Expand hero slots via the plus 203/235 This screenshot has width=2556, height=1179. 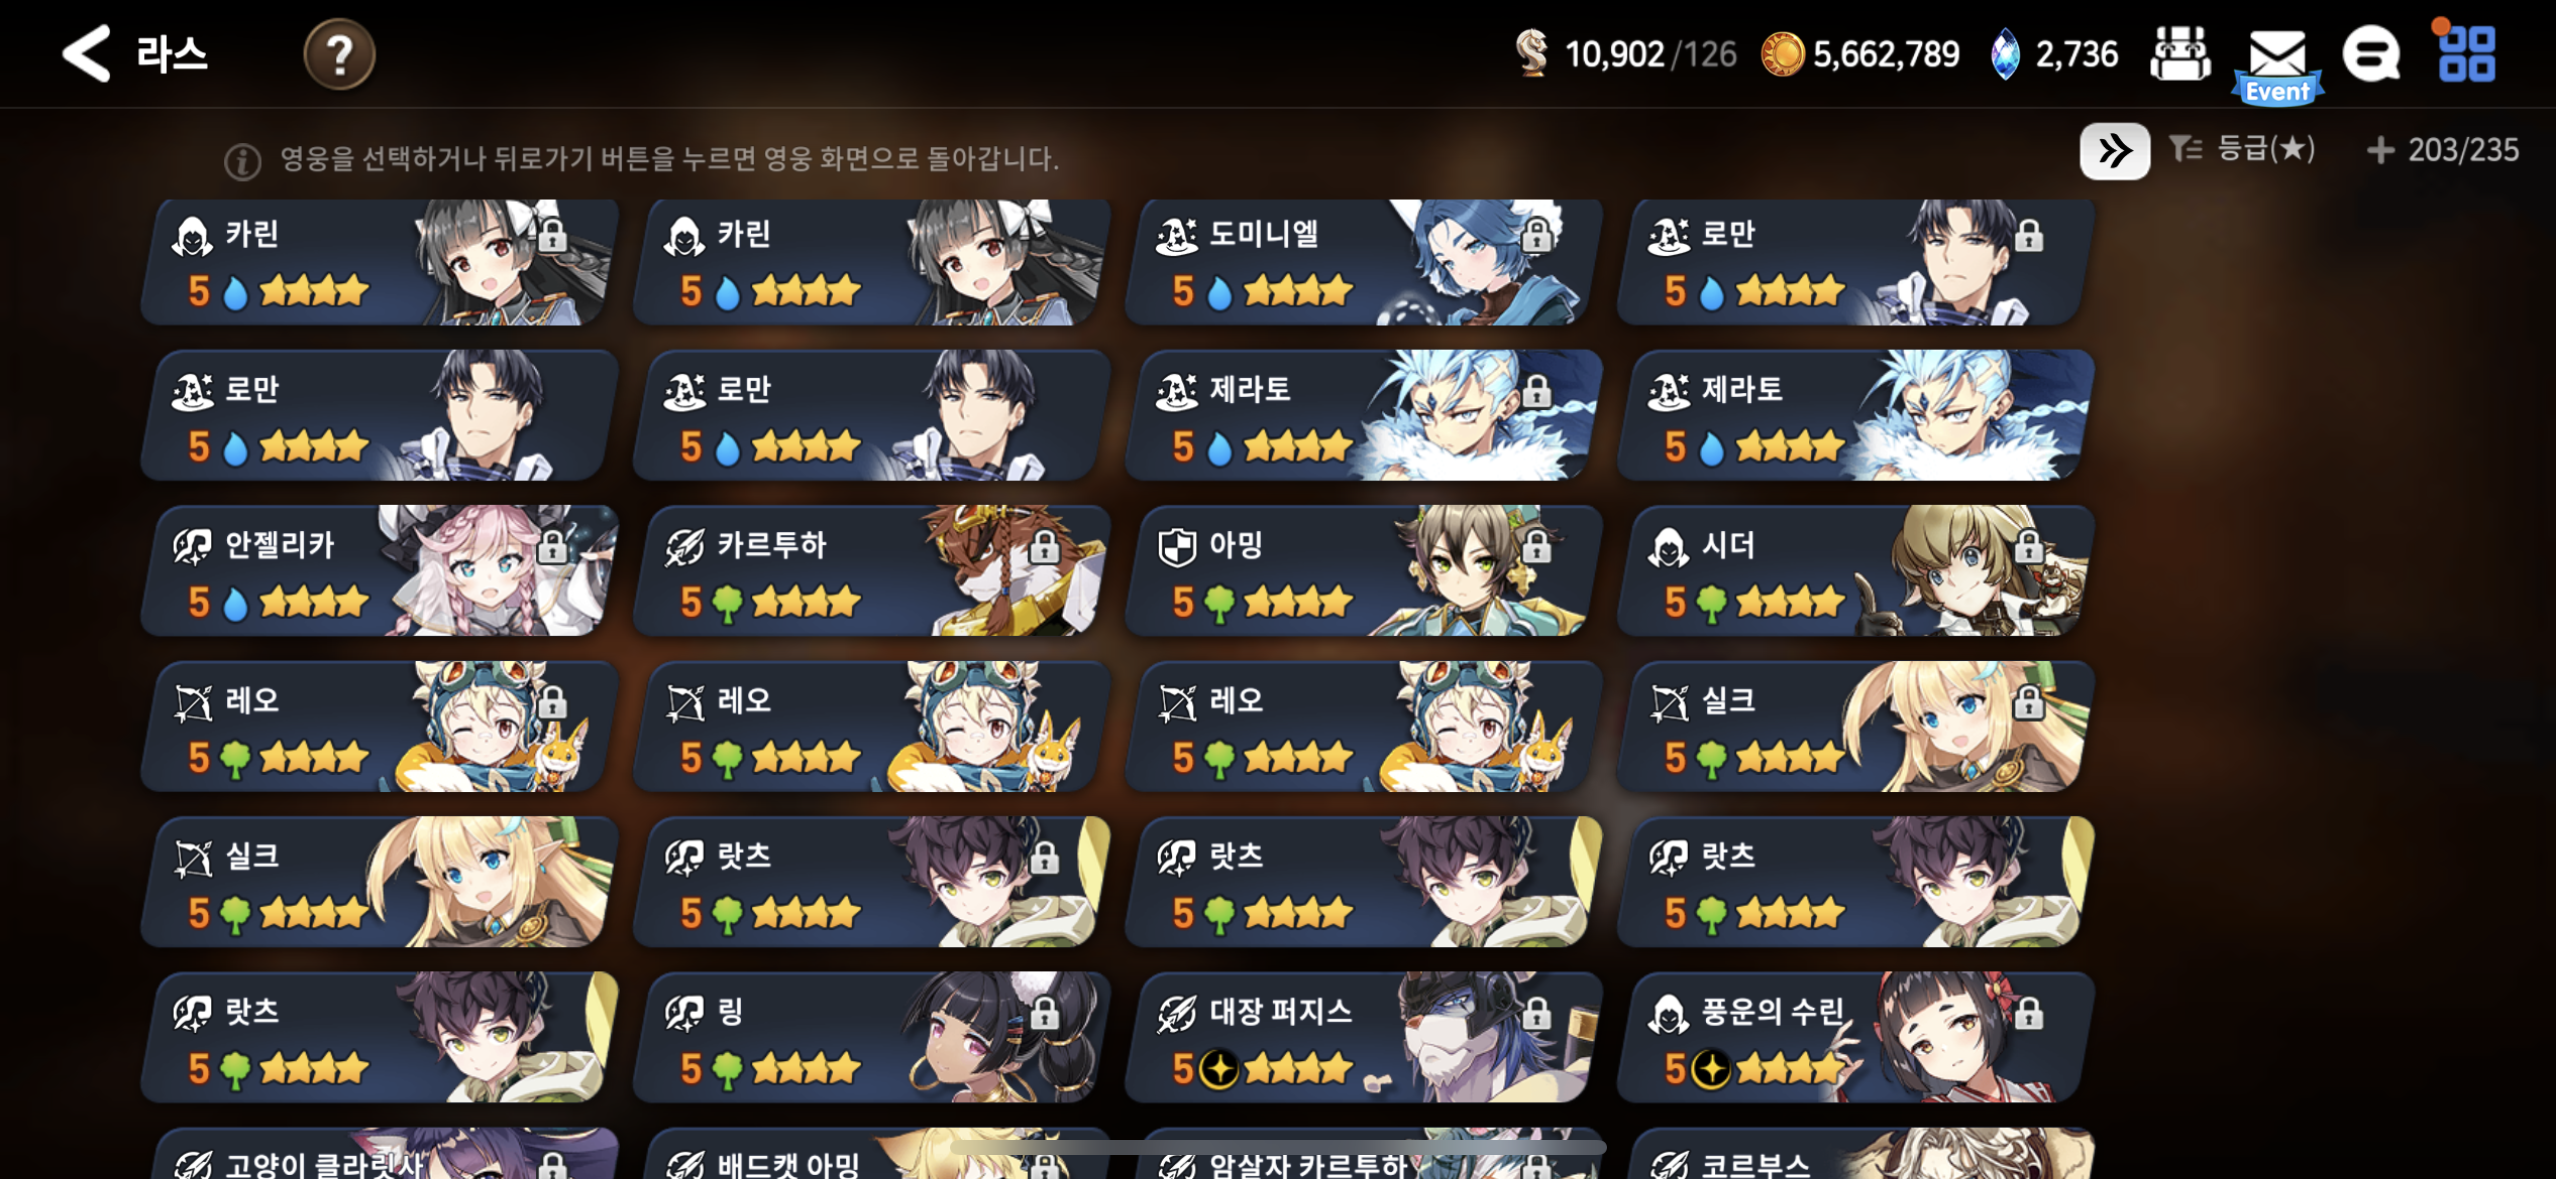(2442, 150)
